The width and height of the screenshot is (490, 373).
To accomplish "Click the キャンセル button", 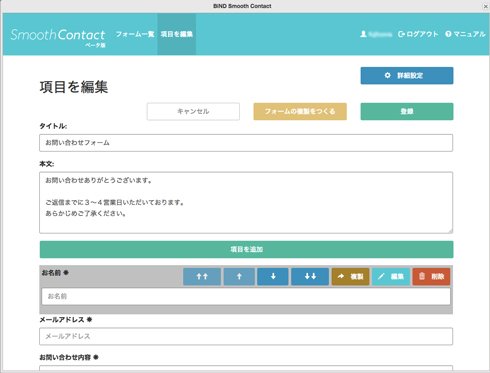I will click(x=193, y=111).
